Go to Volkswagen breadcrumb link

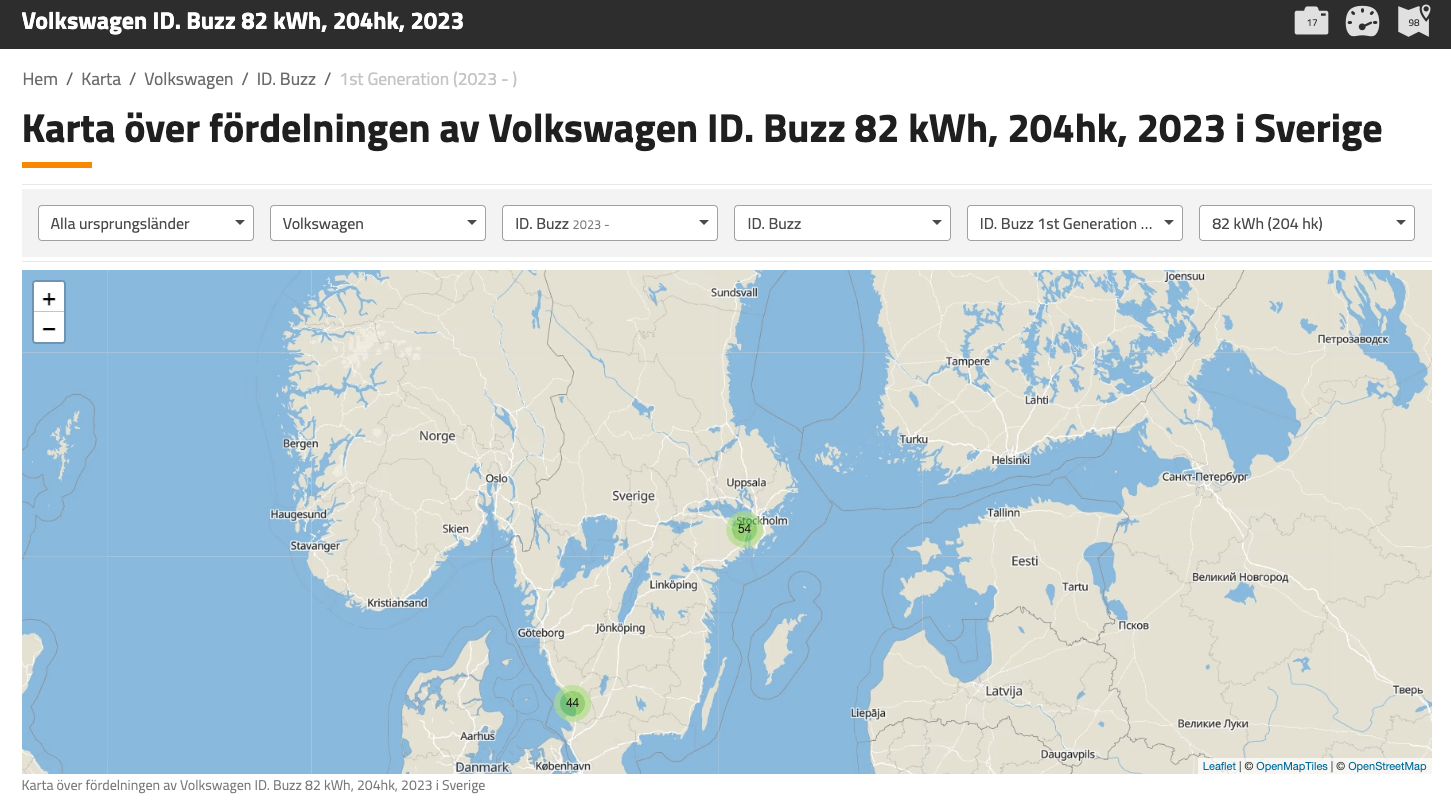click(x=189, y=79)
